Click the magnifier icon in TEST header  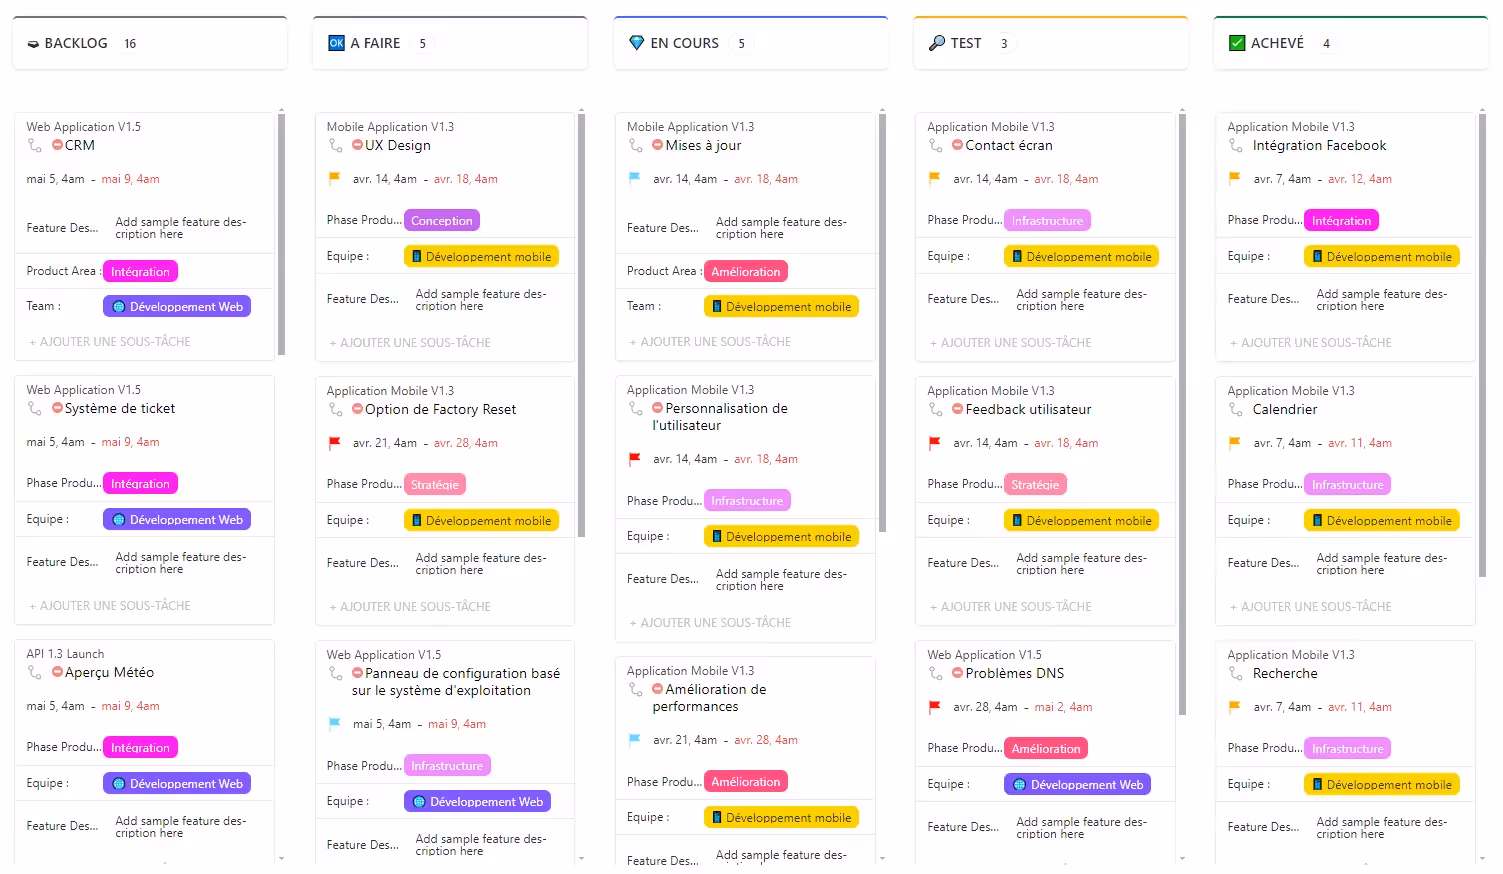tap(936, 43)
